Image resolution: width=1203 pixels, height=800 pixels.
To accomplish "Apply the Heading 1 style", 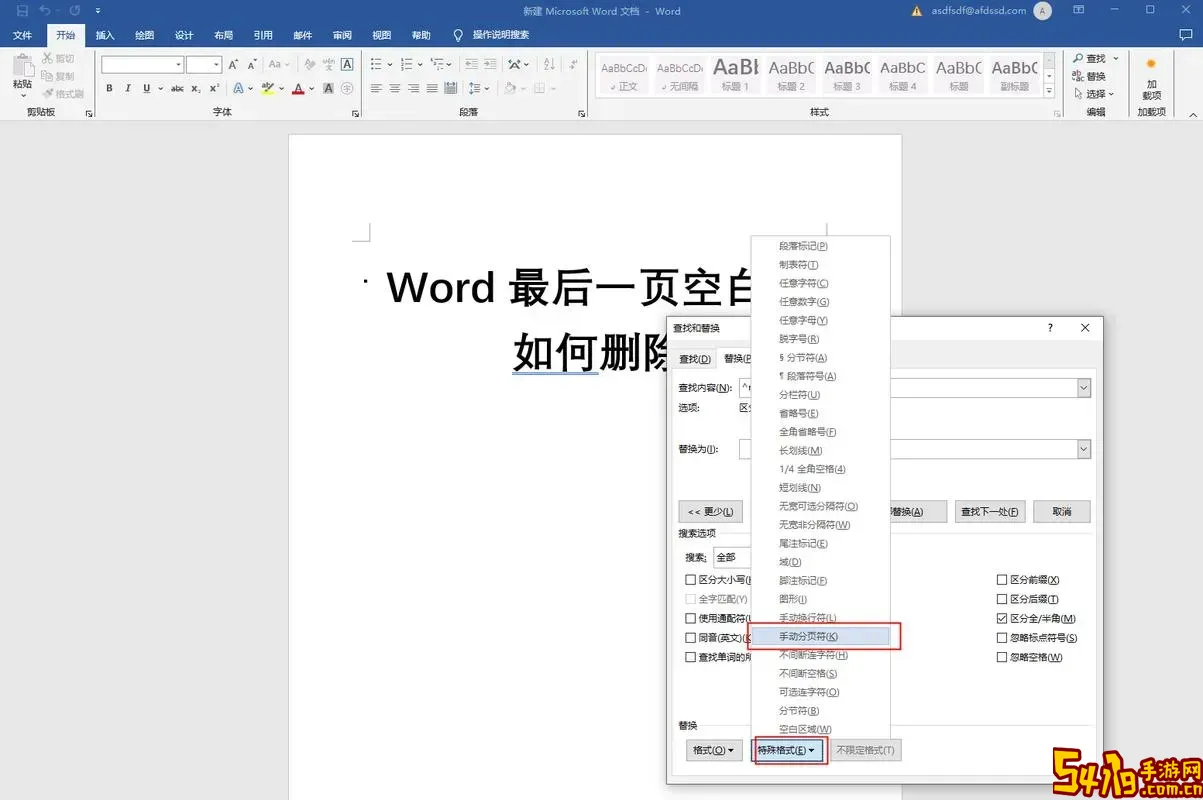I will (x=735, y=75).
